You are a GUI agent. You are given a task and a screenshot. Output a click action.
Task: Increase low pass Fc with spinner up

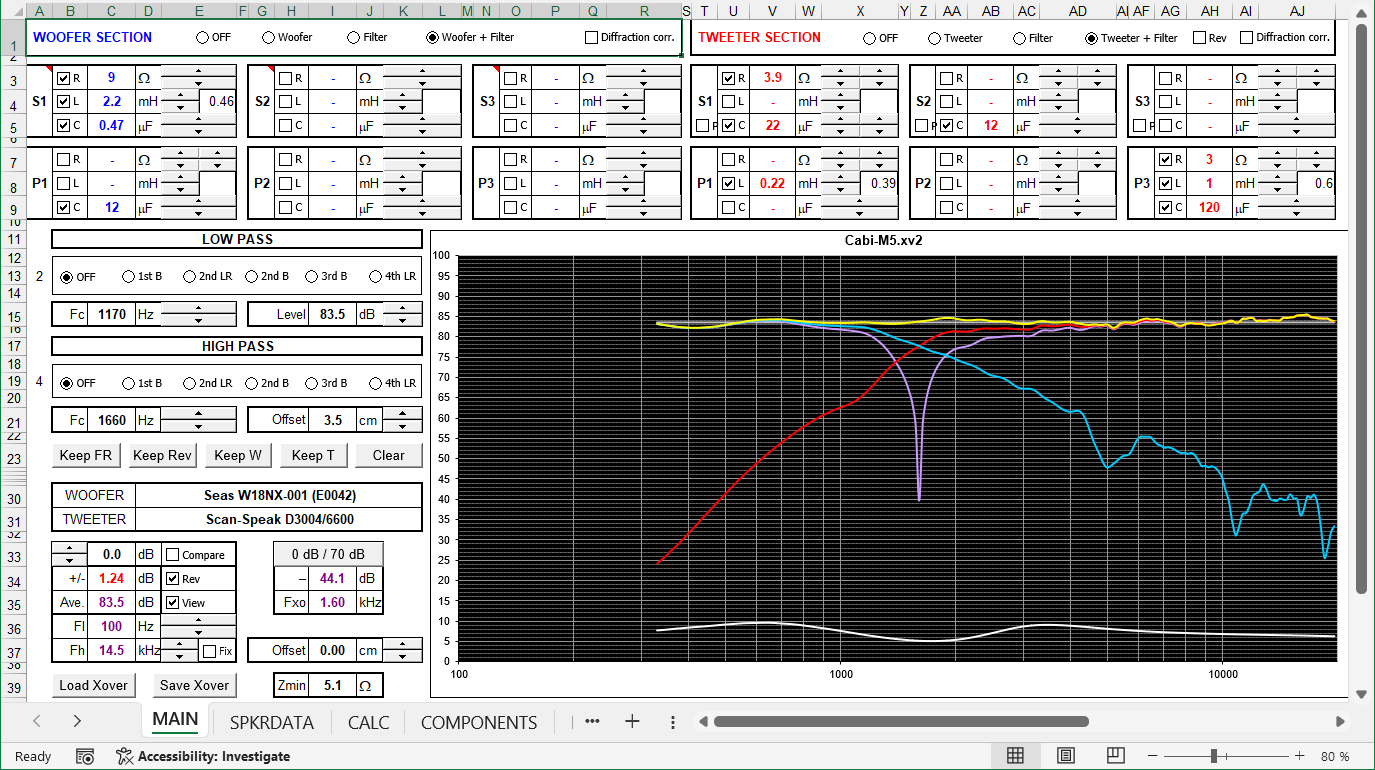199,308
